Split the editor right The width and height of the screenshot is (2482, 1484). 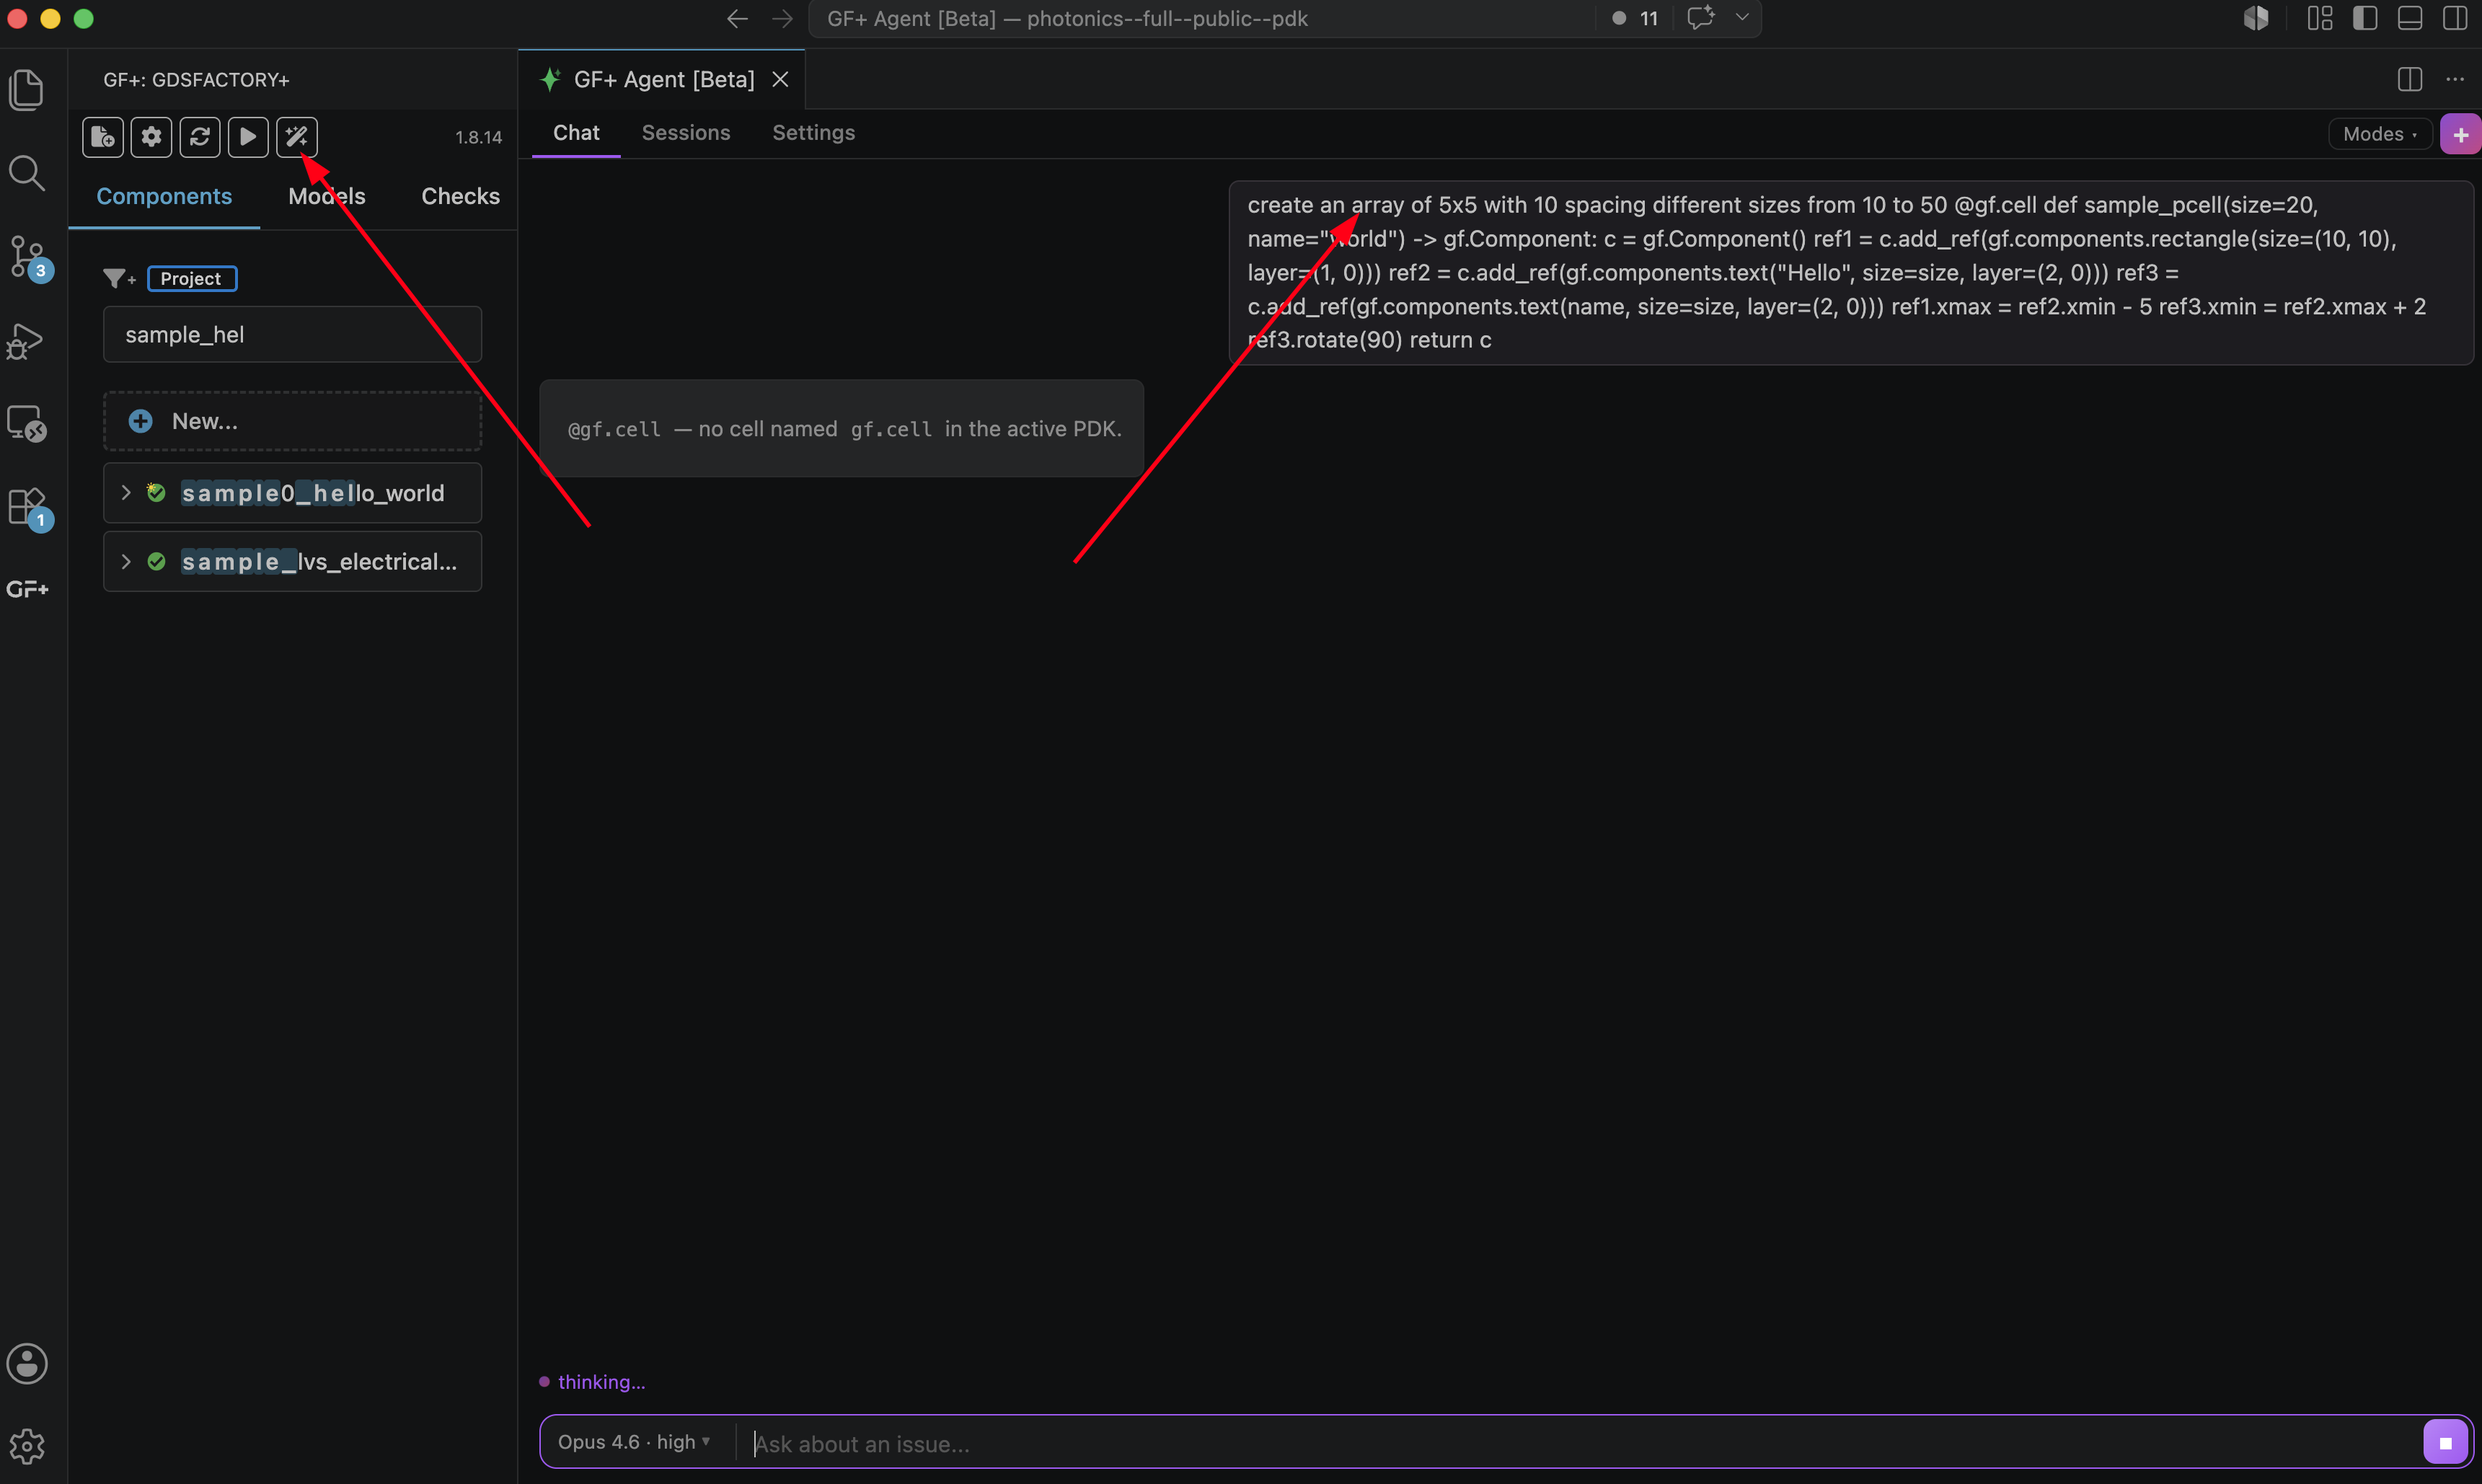2410,79
